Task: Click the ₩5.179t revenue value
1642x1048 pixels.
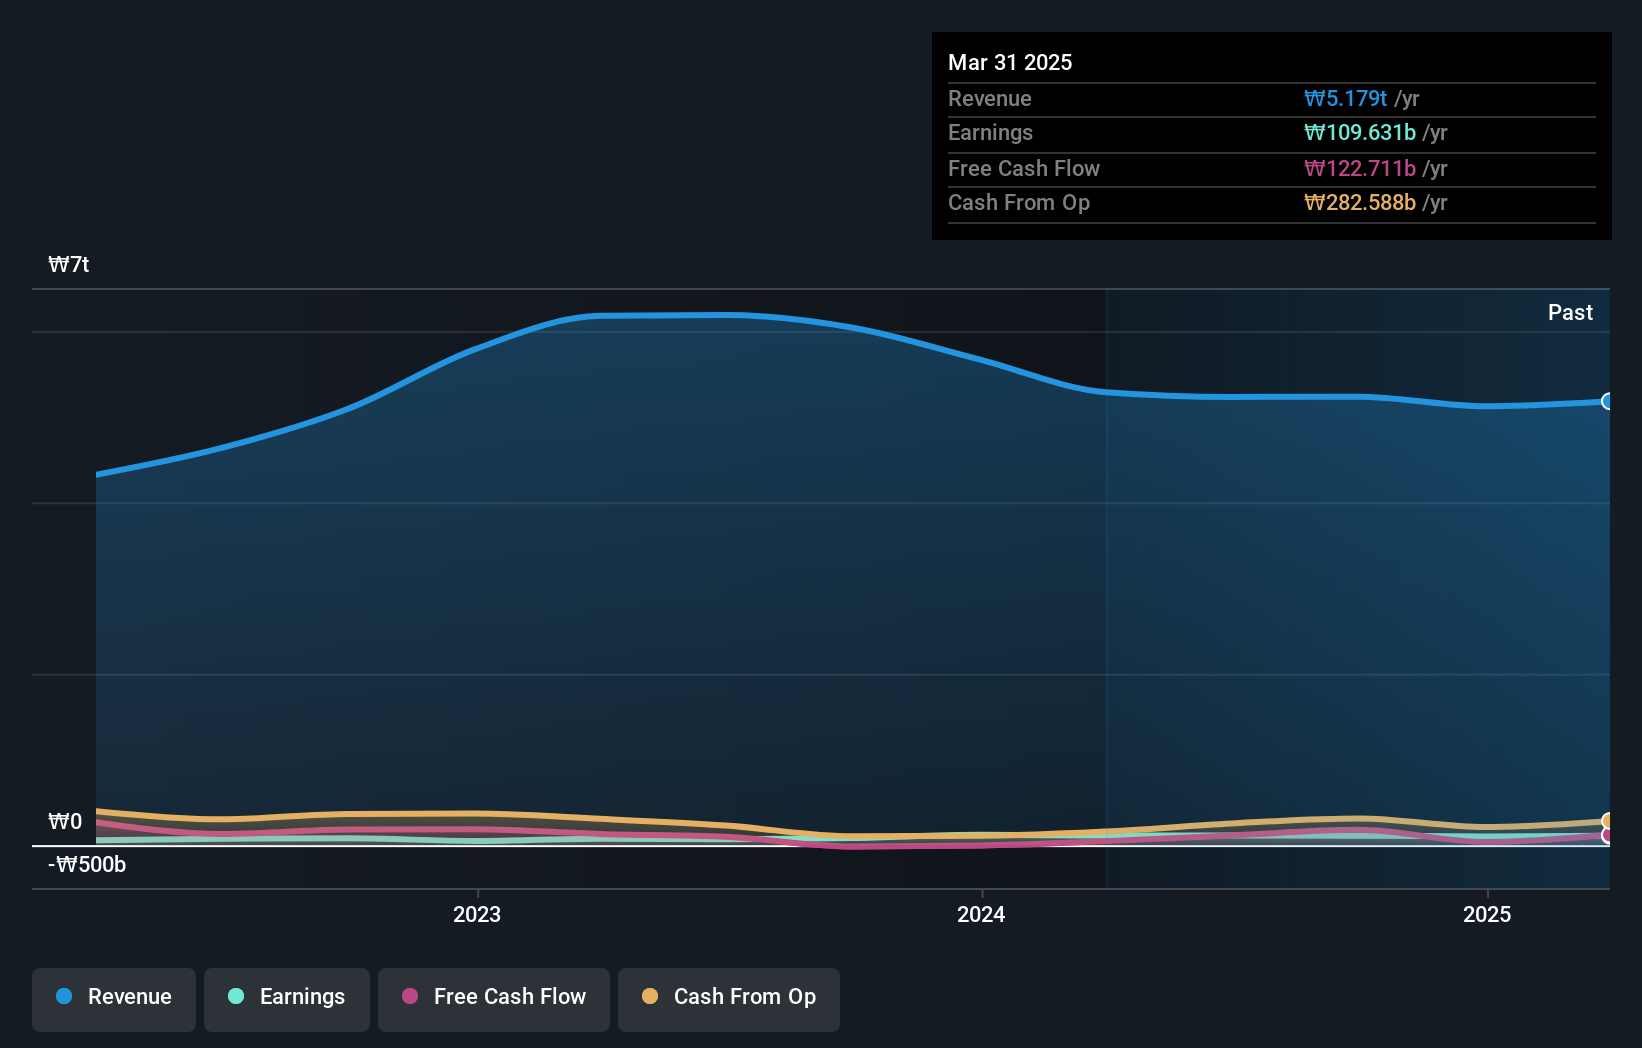Action: pos(1345,98)
